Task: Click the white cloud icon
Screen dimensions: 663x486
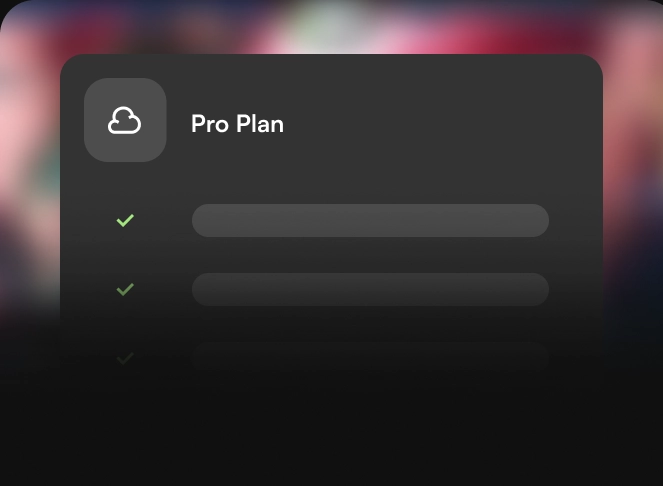Action: coord(124,120)
